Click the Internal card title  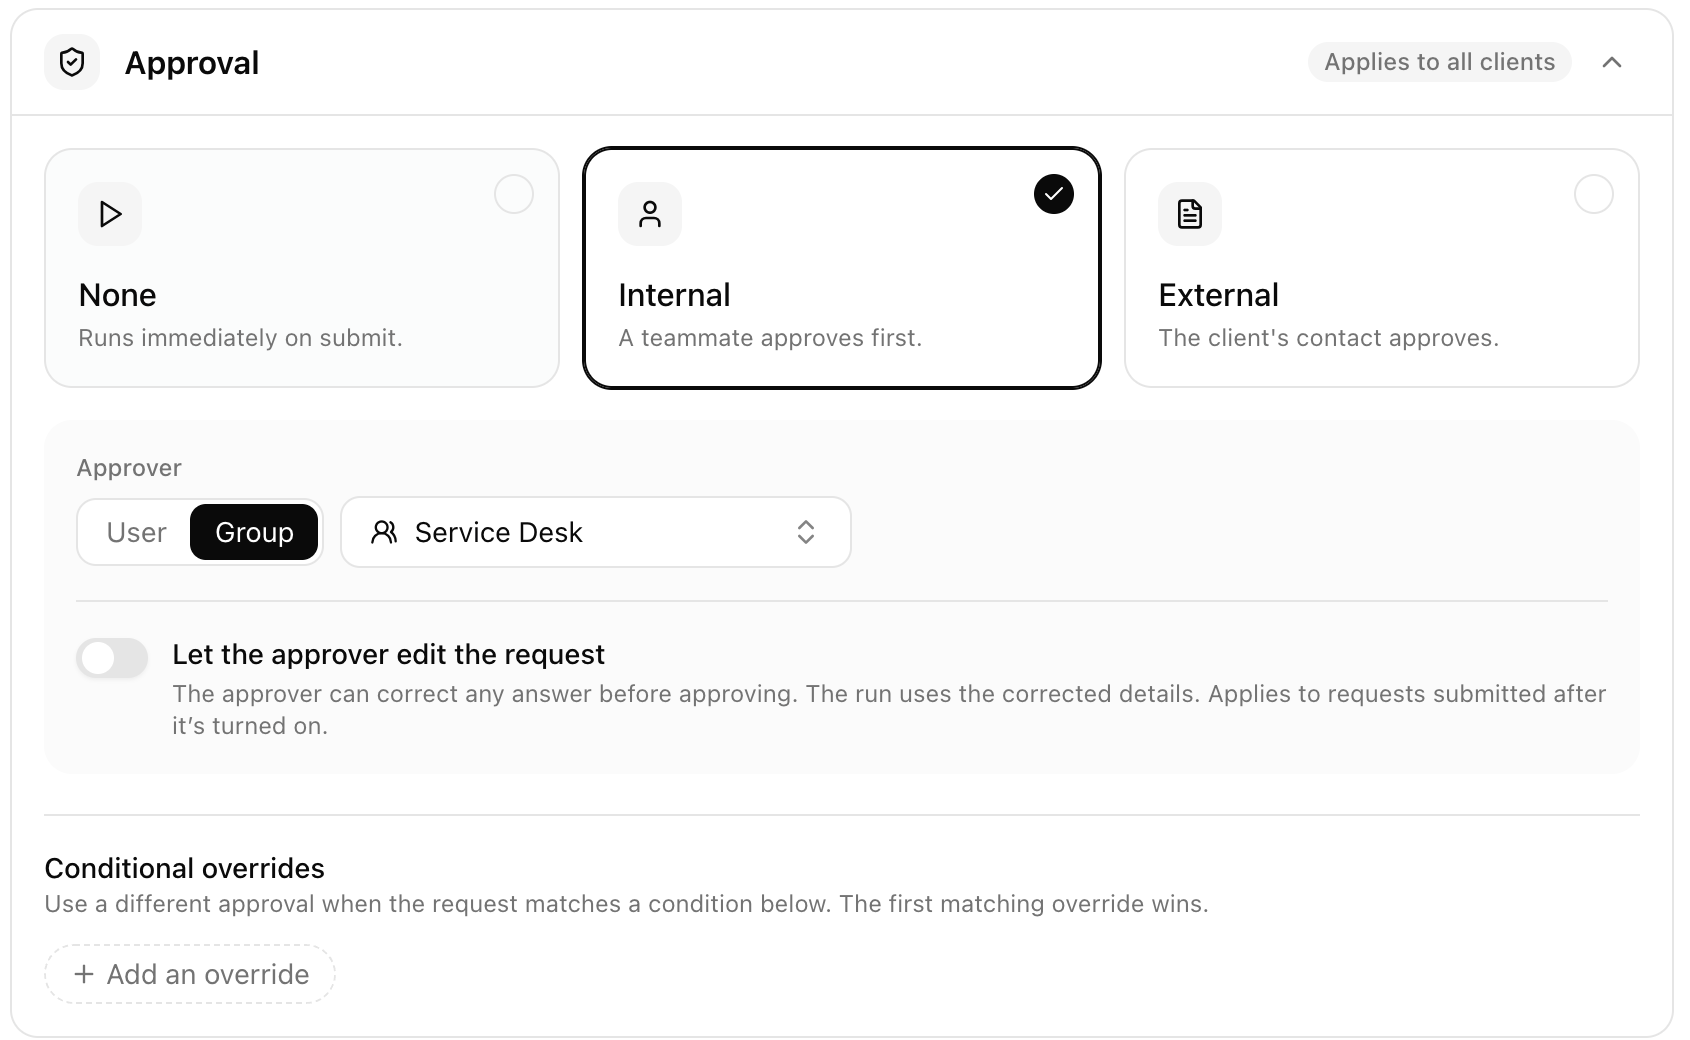tap(674, 295)
